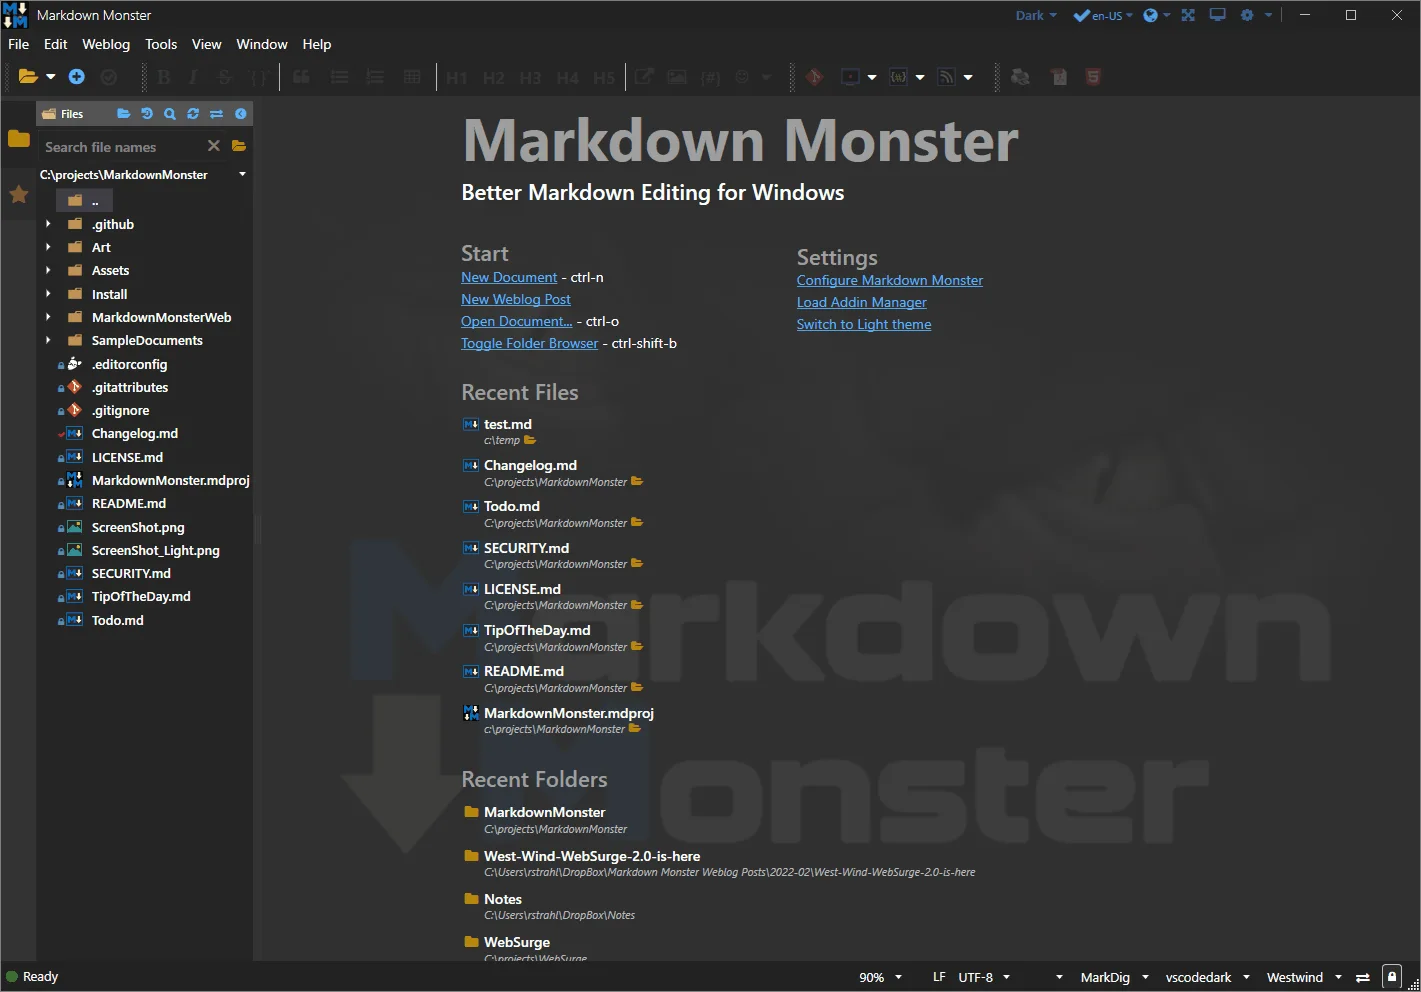Open SECURITY.md from Recent Files list

(526, 548)
